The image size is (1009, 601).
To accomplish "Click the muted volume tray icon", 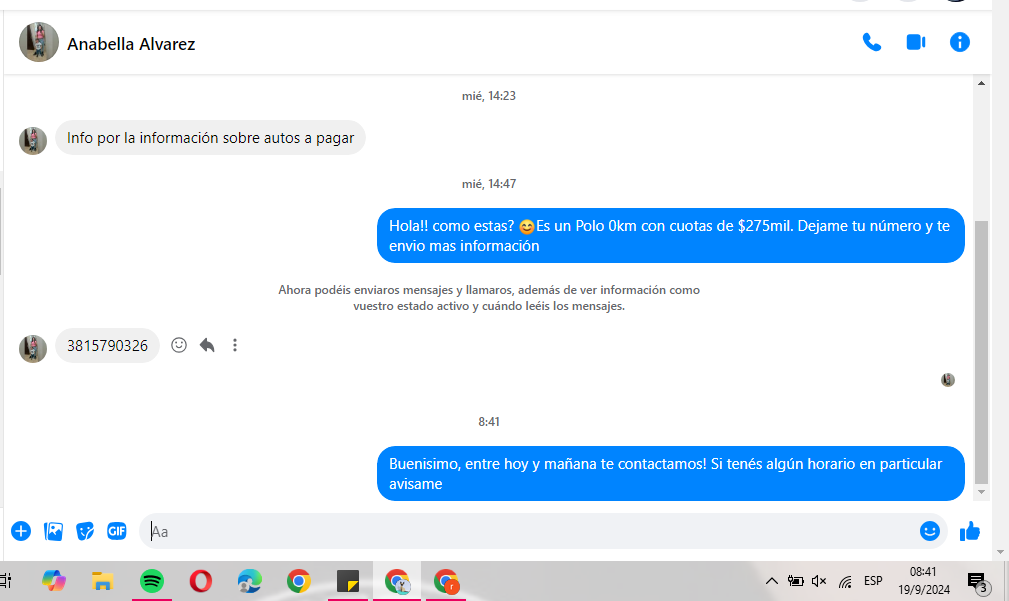I will pyautogui.click(x=819, y=581).
